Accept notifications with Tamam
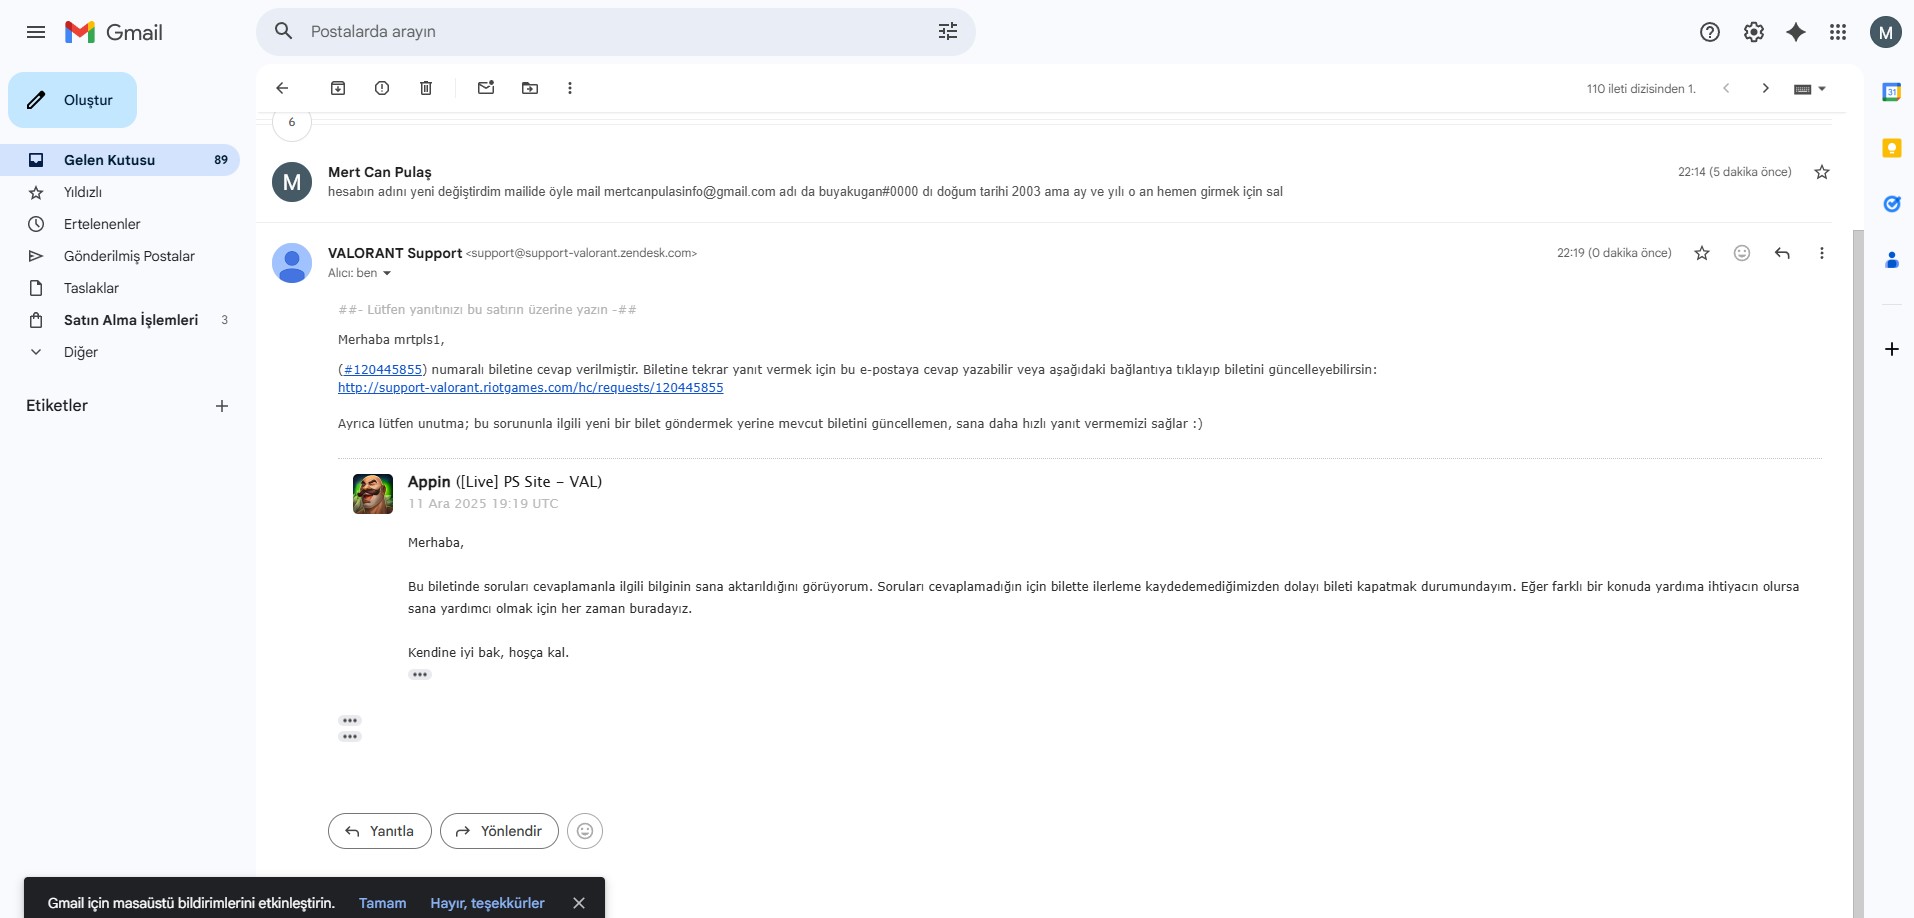1914x918 pixels. pyautogui.click(x=382, y=903)
